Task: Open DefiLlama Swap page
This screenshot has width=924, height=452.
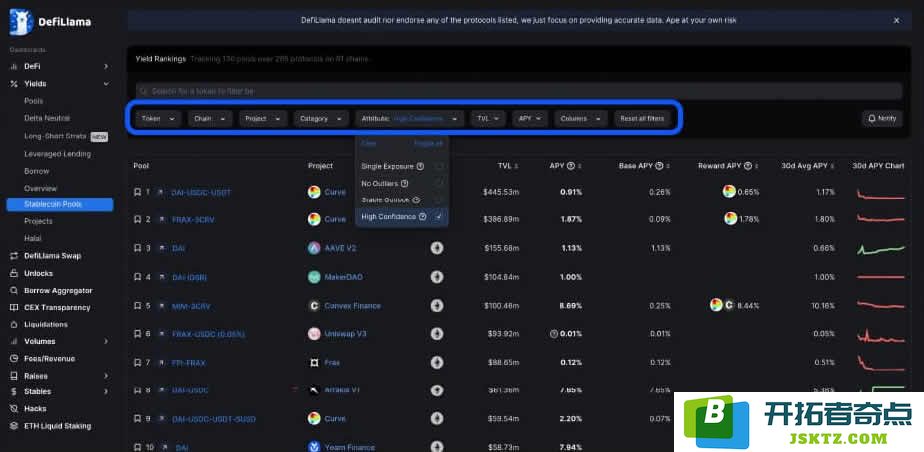Action: 52,256
